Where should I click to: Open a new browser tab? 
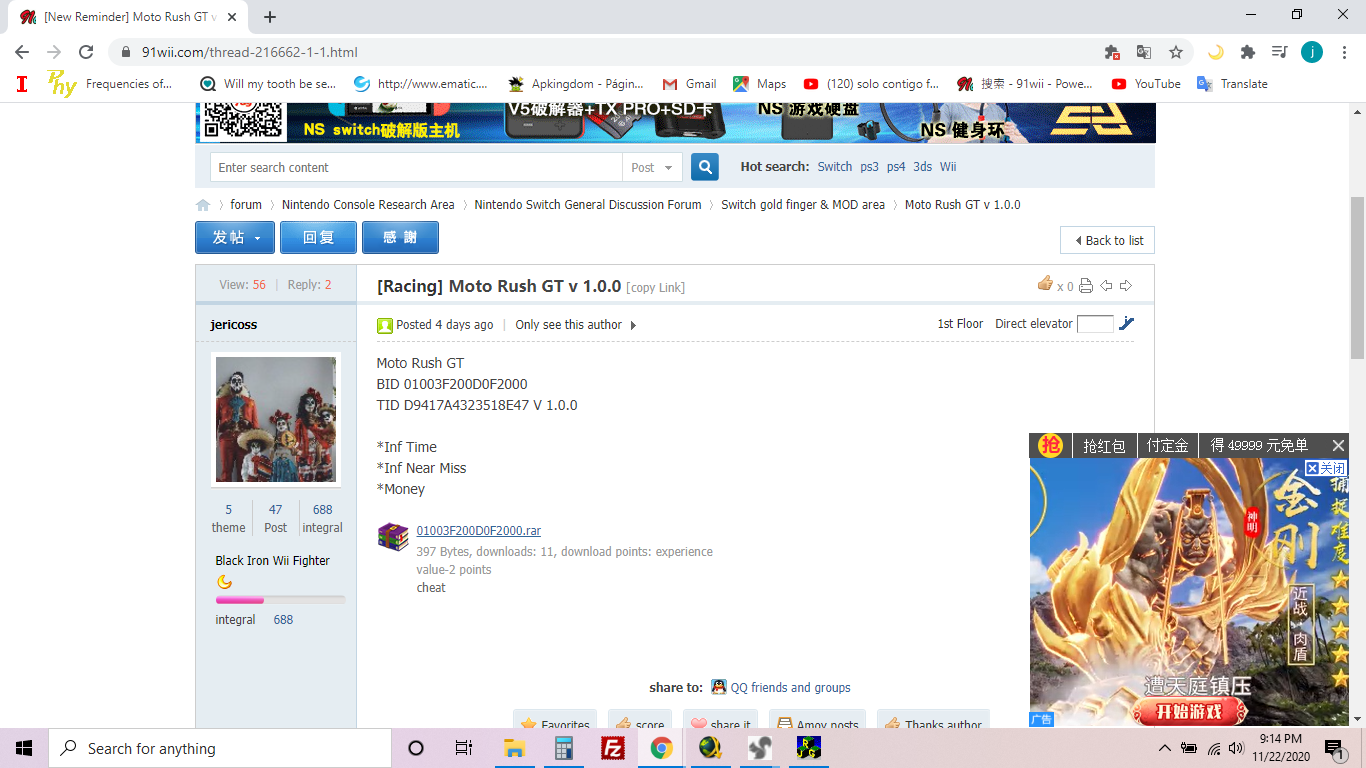pos(270,16)
